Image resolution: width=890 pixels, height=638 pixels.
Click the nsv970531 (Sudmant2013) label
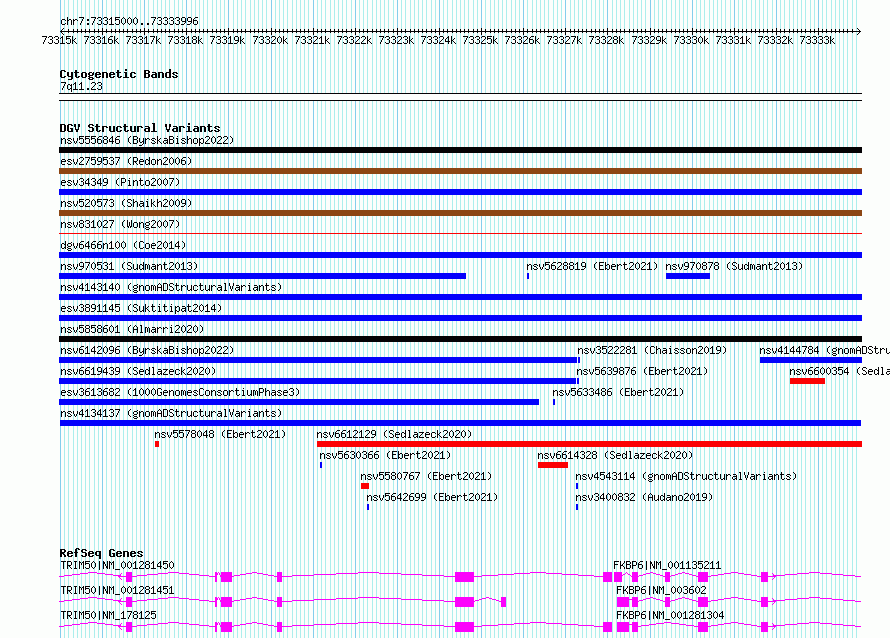coord(129,266)
